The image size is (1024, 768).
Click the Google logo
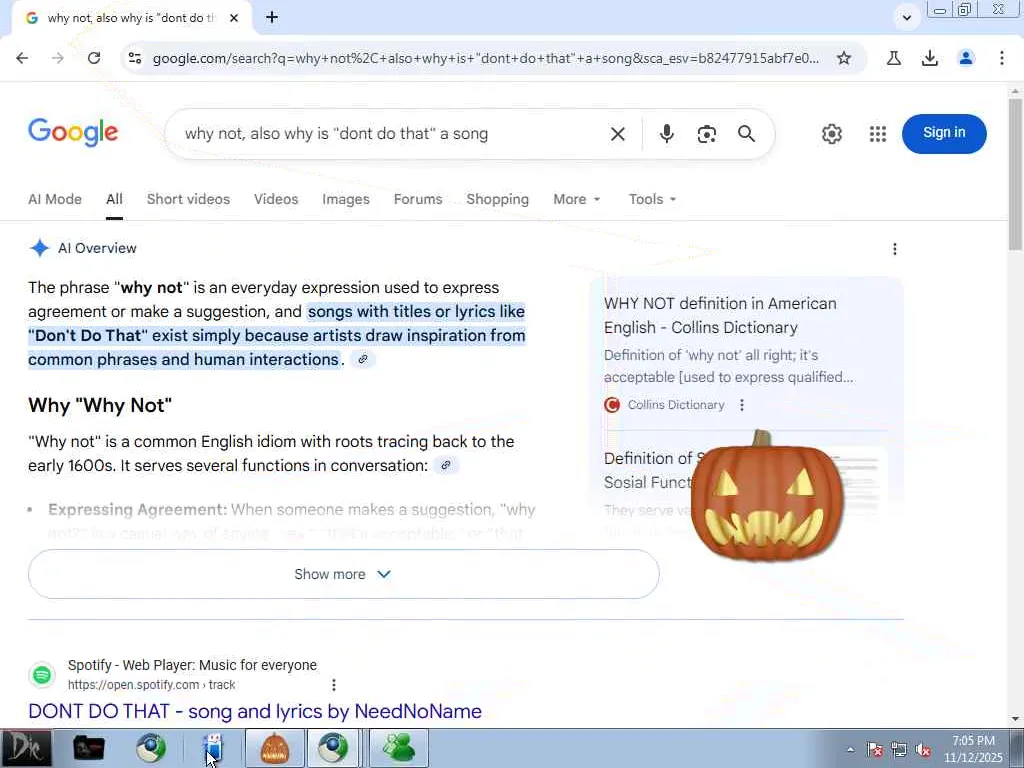pyautogui.click(x=73, y=133)
